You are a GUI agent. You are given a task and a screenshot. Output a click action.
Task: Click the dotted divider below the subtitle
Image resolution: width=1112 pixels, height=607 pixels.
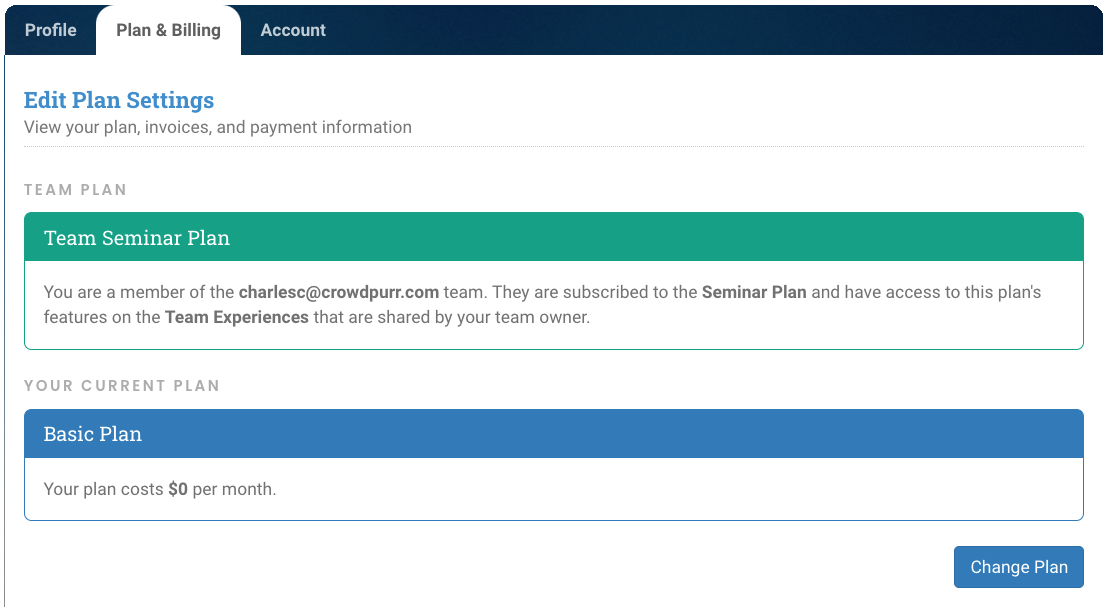554,147
